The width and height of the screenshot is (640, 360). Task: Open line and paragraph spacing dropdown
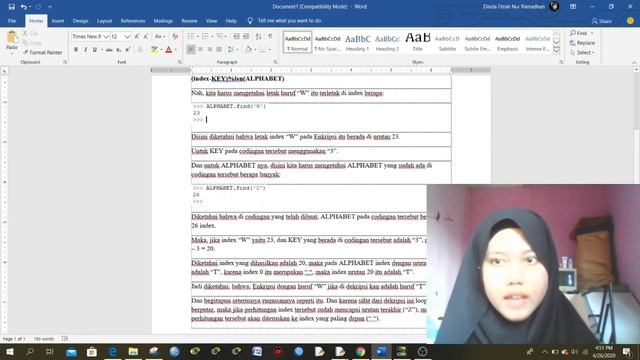pyautogui.click(x=232, y=49)
